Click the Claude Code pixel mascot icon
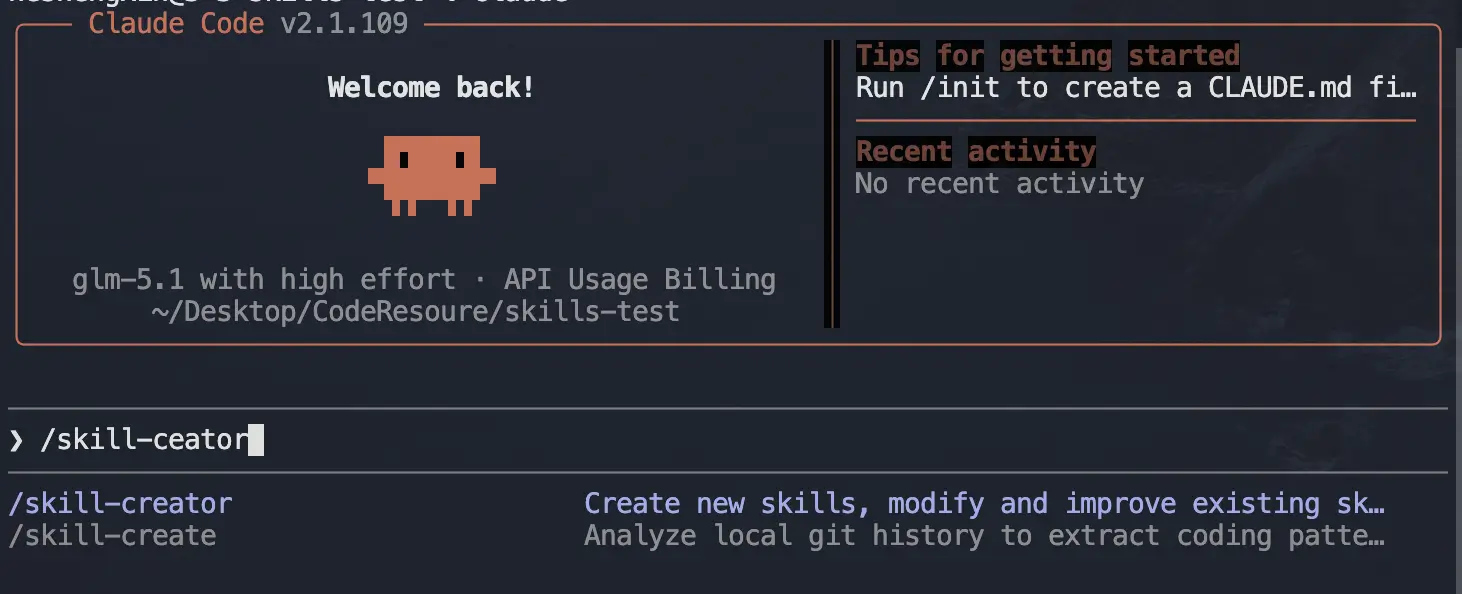Viewport: 1462px width, 594px height. 431,175
